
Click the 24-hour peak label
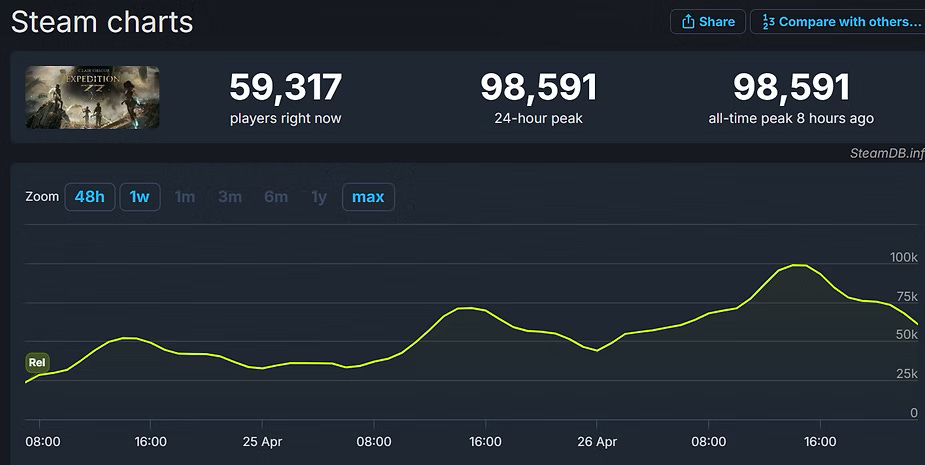pyautogui.click(x=539, y=119)
